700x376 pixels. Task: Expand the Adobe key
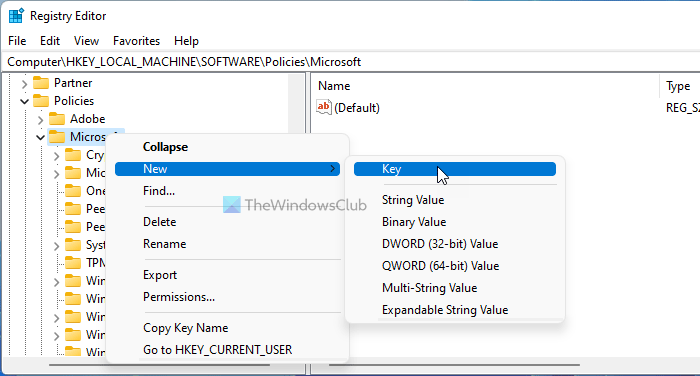(41, 120)
